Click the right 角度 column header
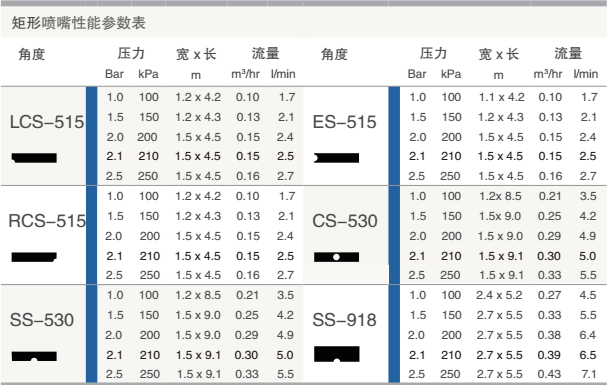608x386 pixels. 334,54
